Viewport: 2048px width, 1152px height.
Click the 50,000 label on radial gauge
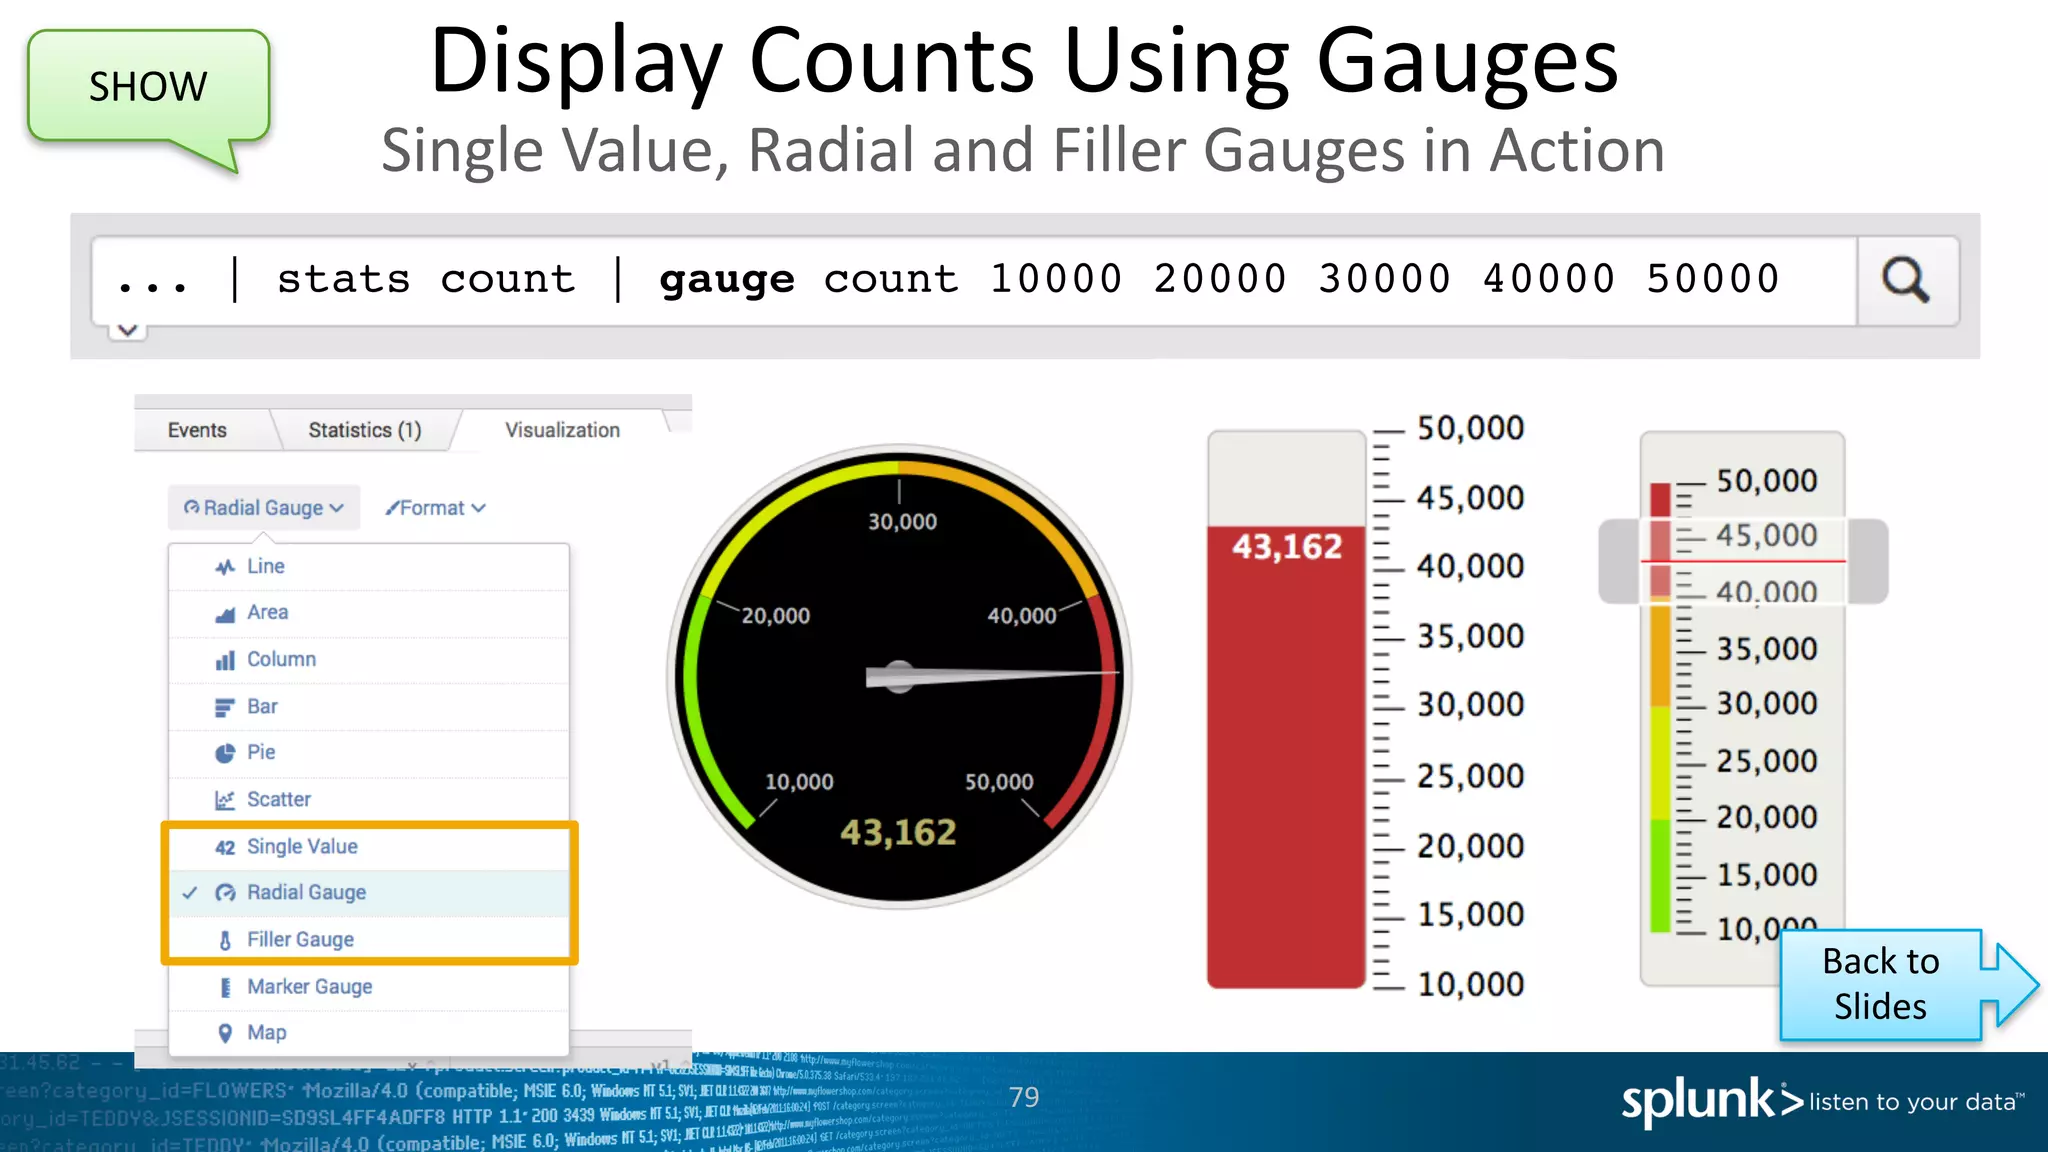pos(999,782)
